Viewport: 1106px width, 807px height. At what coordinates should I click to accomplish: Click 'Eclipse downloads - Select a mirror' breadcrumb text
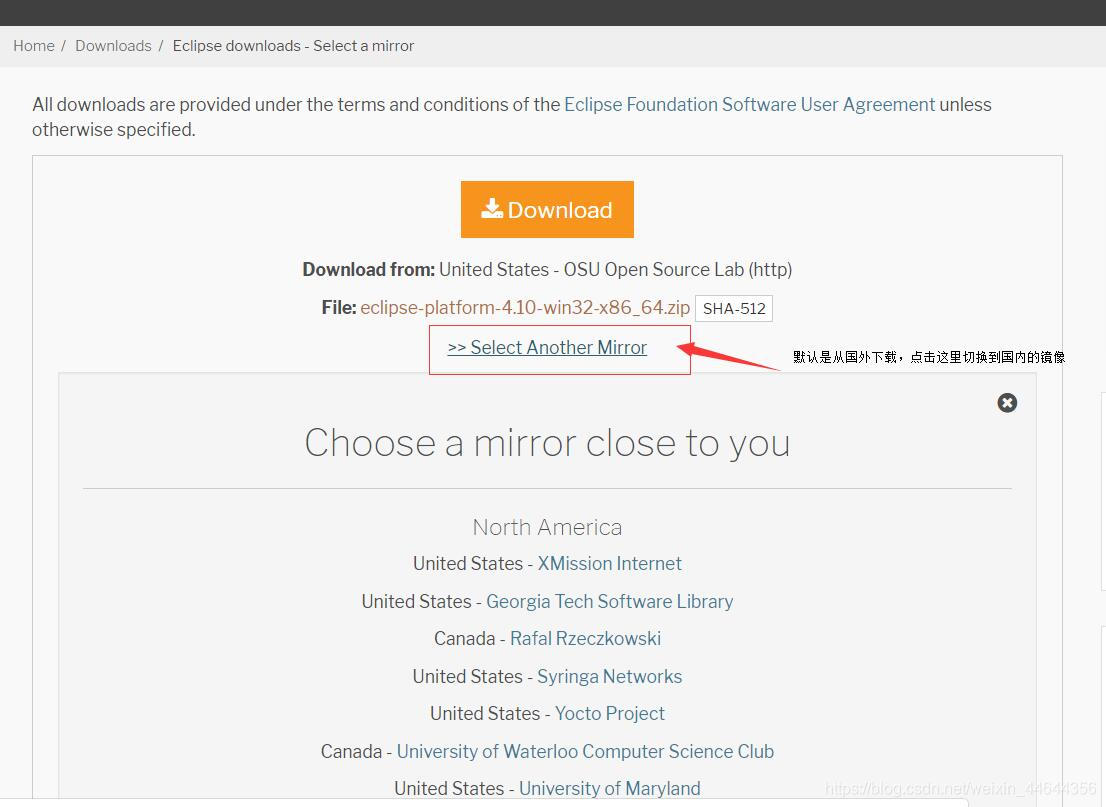pyautogui.click(x=293, y=46)
